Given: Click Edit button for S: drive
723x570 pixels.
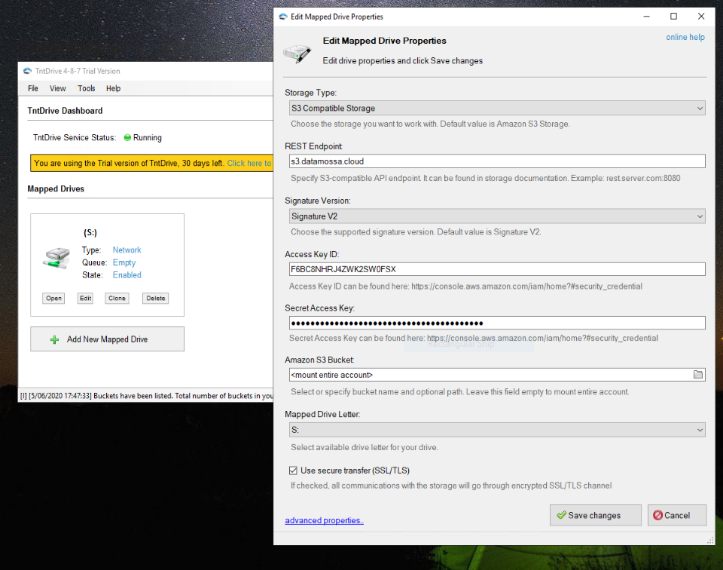Looking at the screenshot, I should (85, 298).
